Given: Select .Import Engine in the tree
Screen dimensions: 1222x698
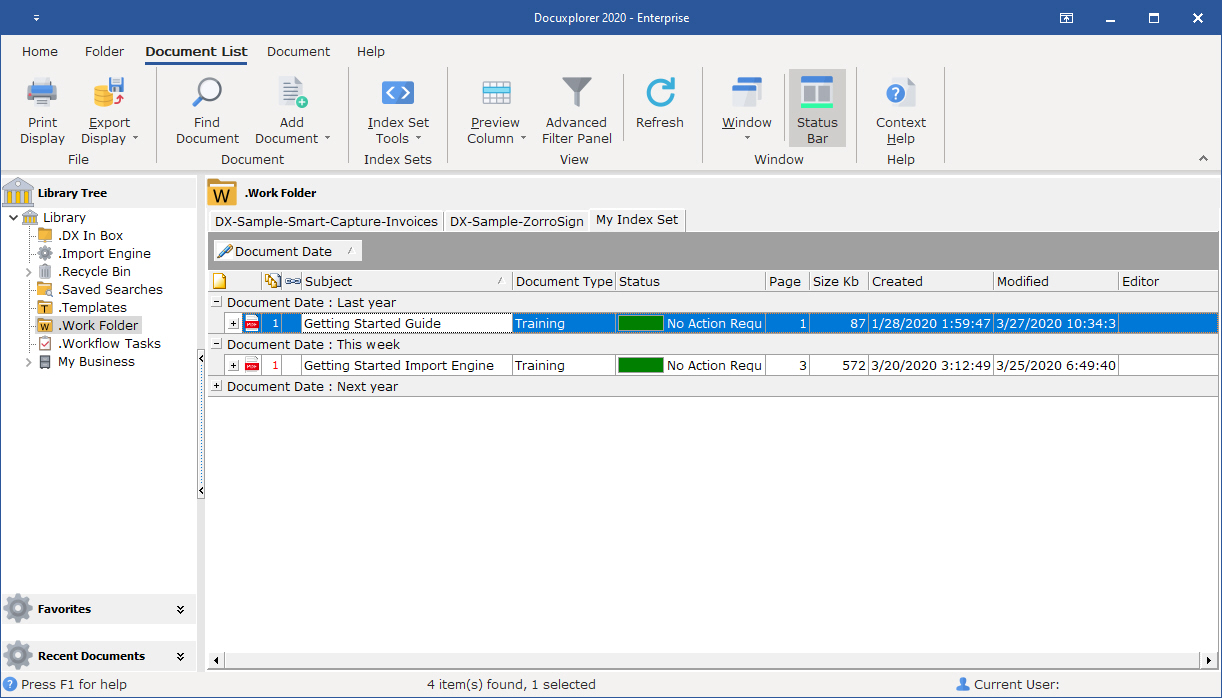Looking at the screenshot, I should [104, 254].
